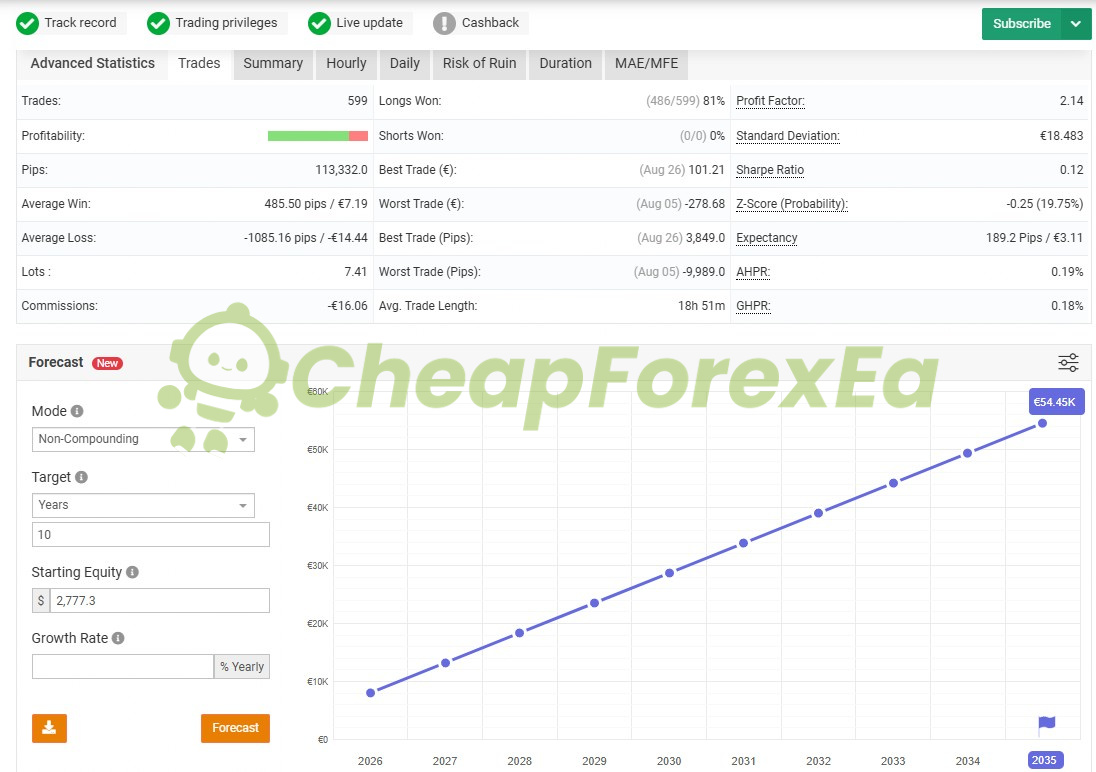
Task: Click the 2027 data point on chart
Action: pos(445,663)
